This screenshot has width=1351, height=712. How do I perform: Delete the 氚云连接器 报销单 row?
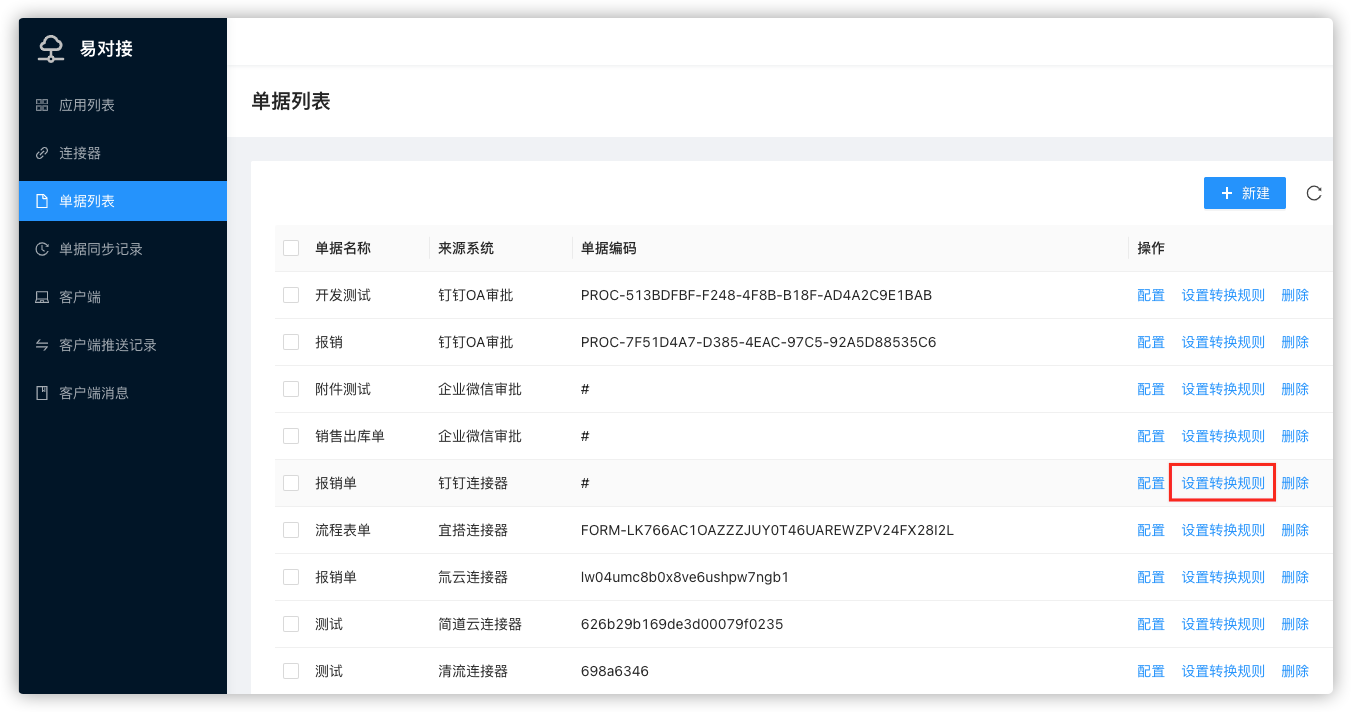(1294, 577)
